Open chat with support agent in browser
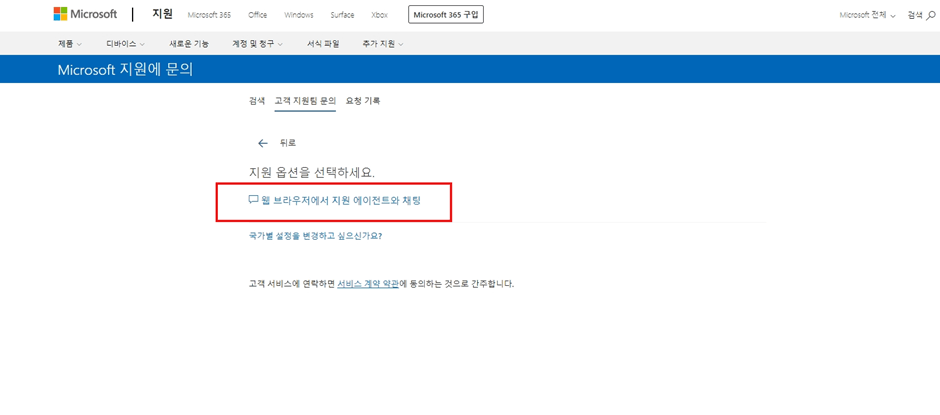This screenshot has width=940, height=415. (335, 201)
